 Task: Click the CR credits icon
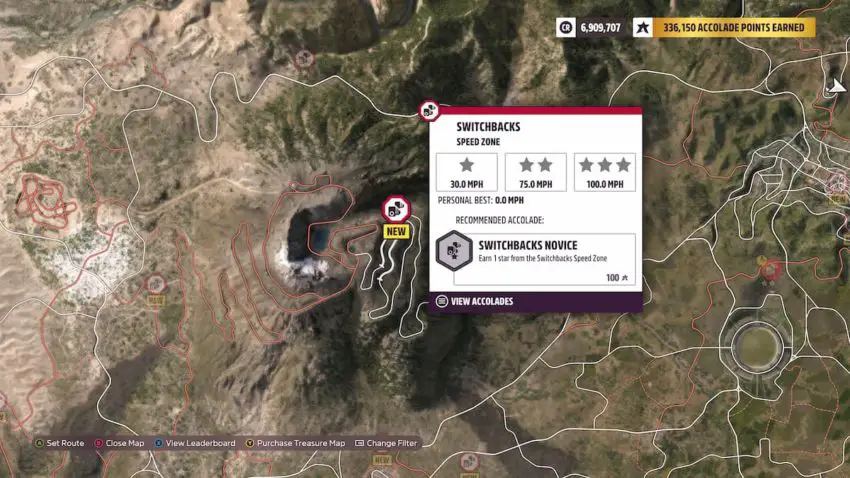pyautogui.click(x=565, y=27)
